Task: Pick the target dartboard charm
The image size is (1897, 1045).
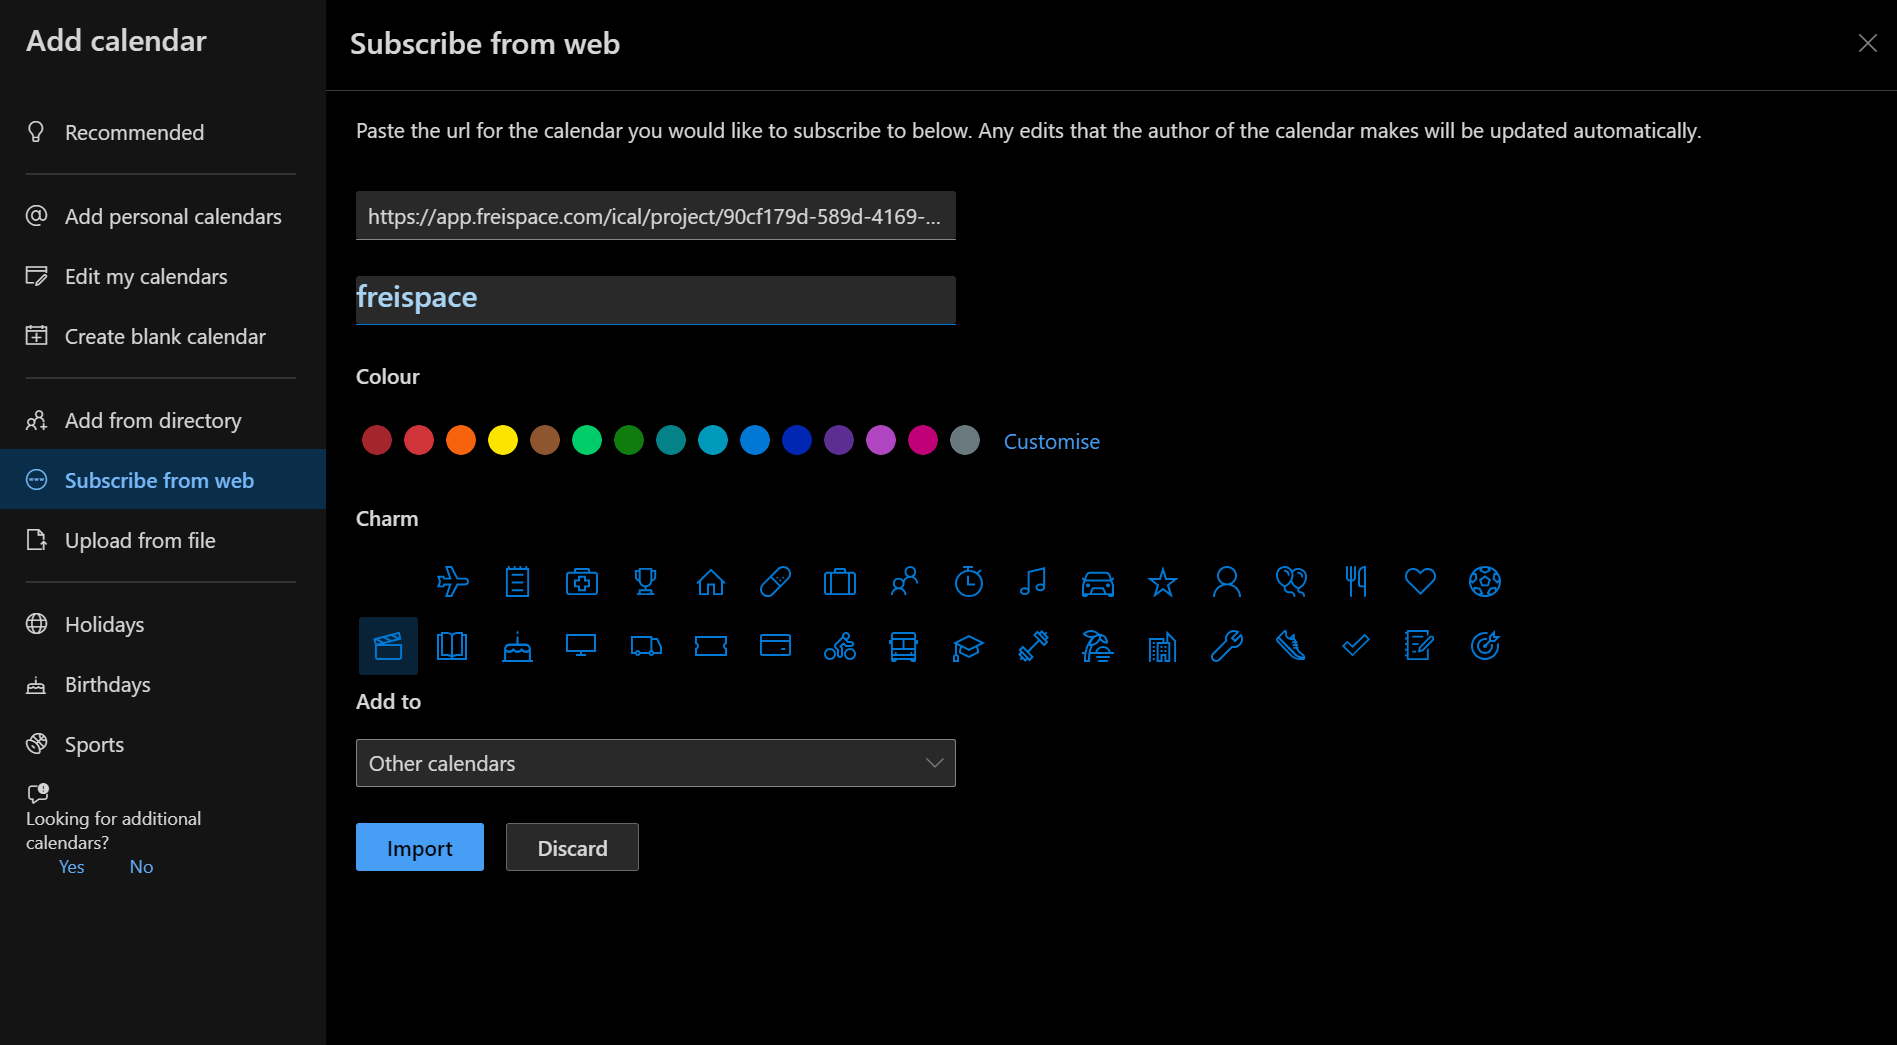Action: coord(1484,646)
